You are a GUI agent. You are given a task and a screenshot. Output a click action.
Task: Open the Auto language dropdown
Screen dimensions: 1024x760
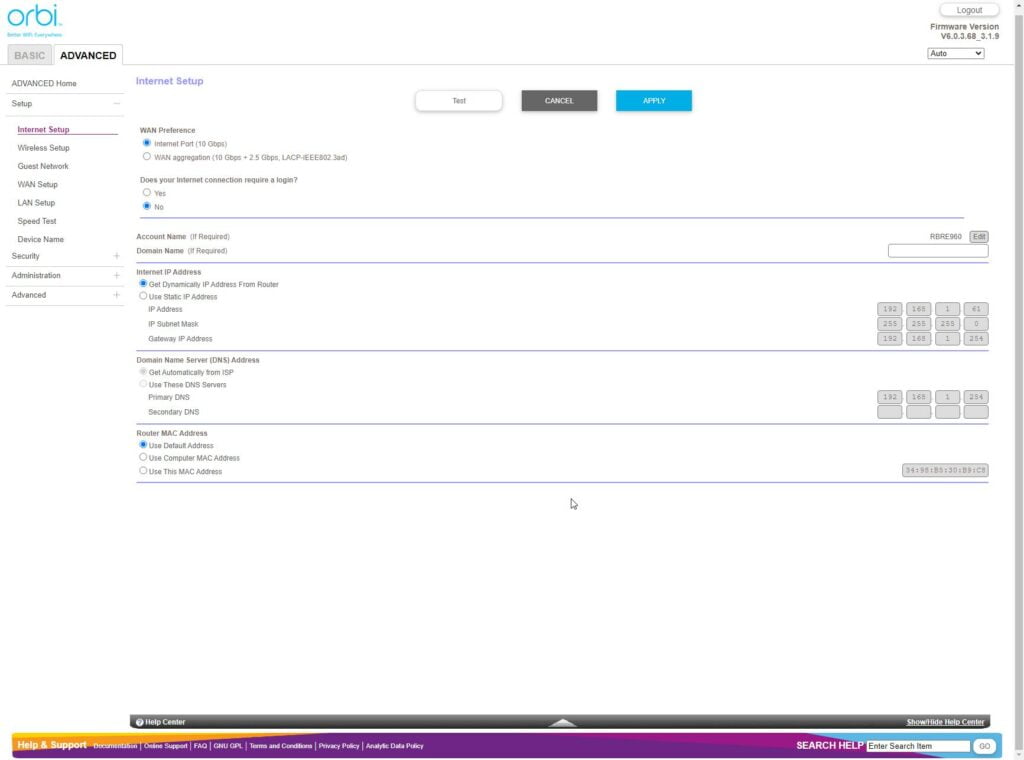pyautogui.click(x=955, y=53)
